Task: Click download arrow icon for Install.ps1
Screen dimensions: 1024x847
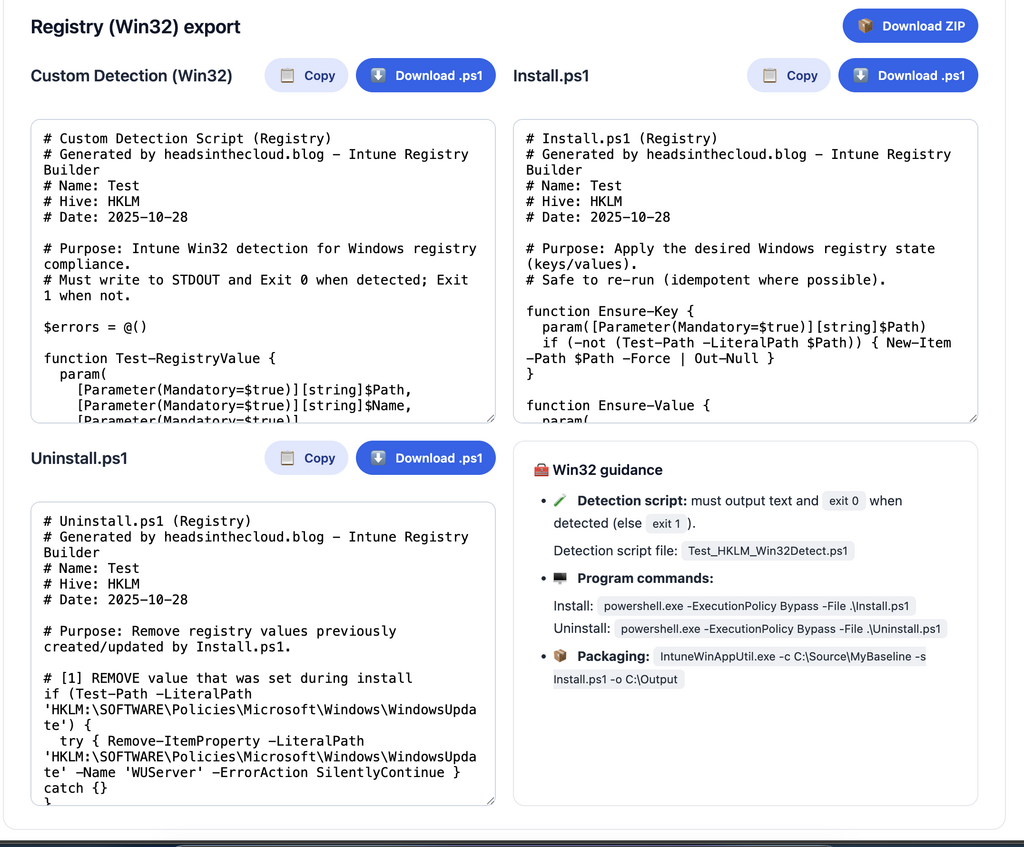Action: 861,76
